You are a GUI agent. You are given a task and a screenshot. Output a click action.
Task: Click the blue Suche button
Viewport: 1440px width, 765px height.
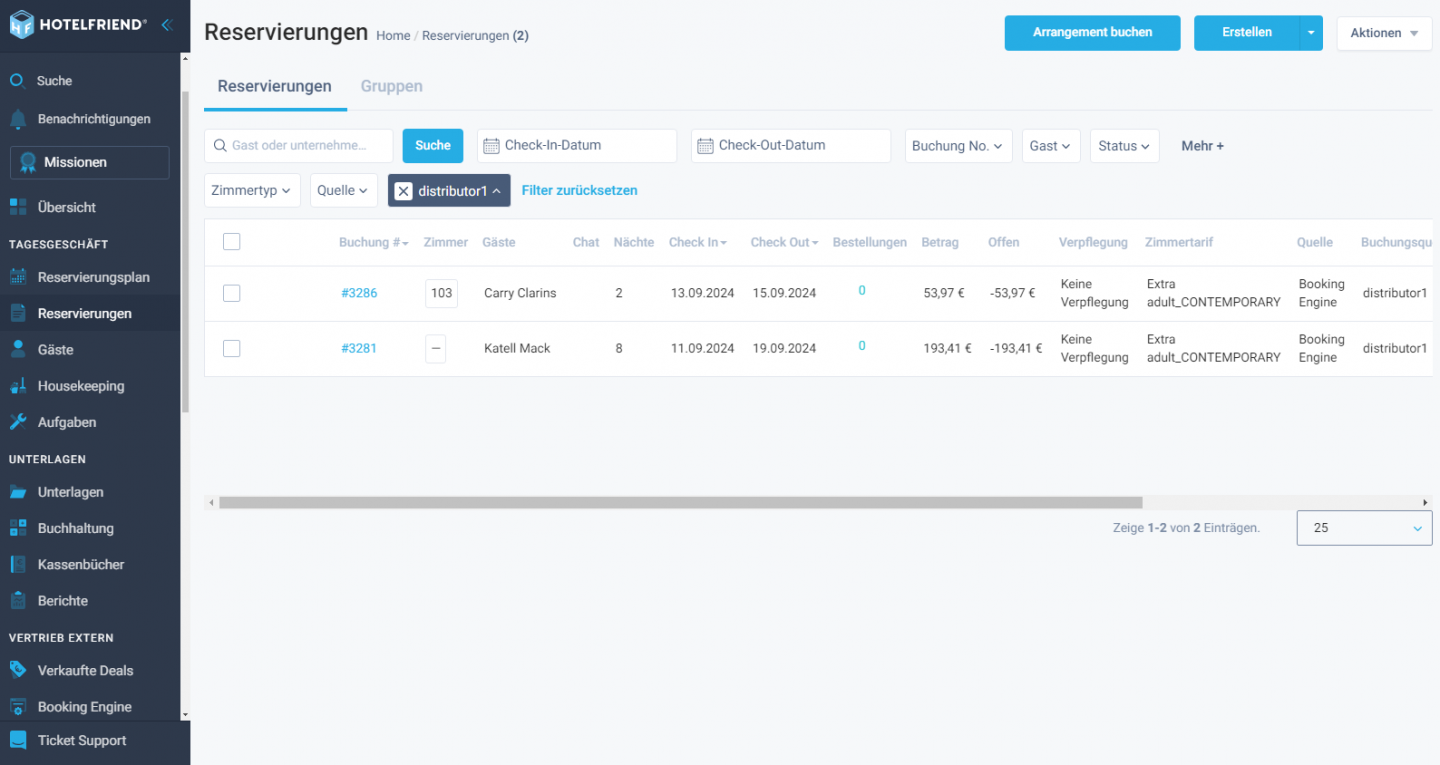pos(433,146)
